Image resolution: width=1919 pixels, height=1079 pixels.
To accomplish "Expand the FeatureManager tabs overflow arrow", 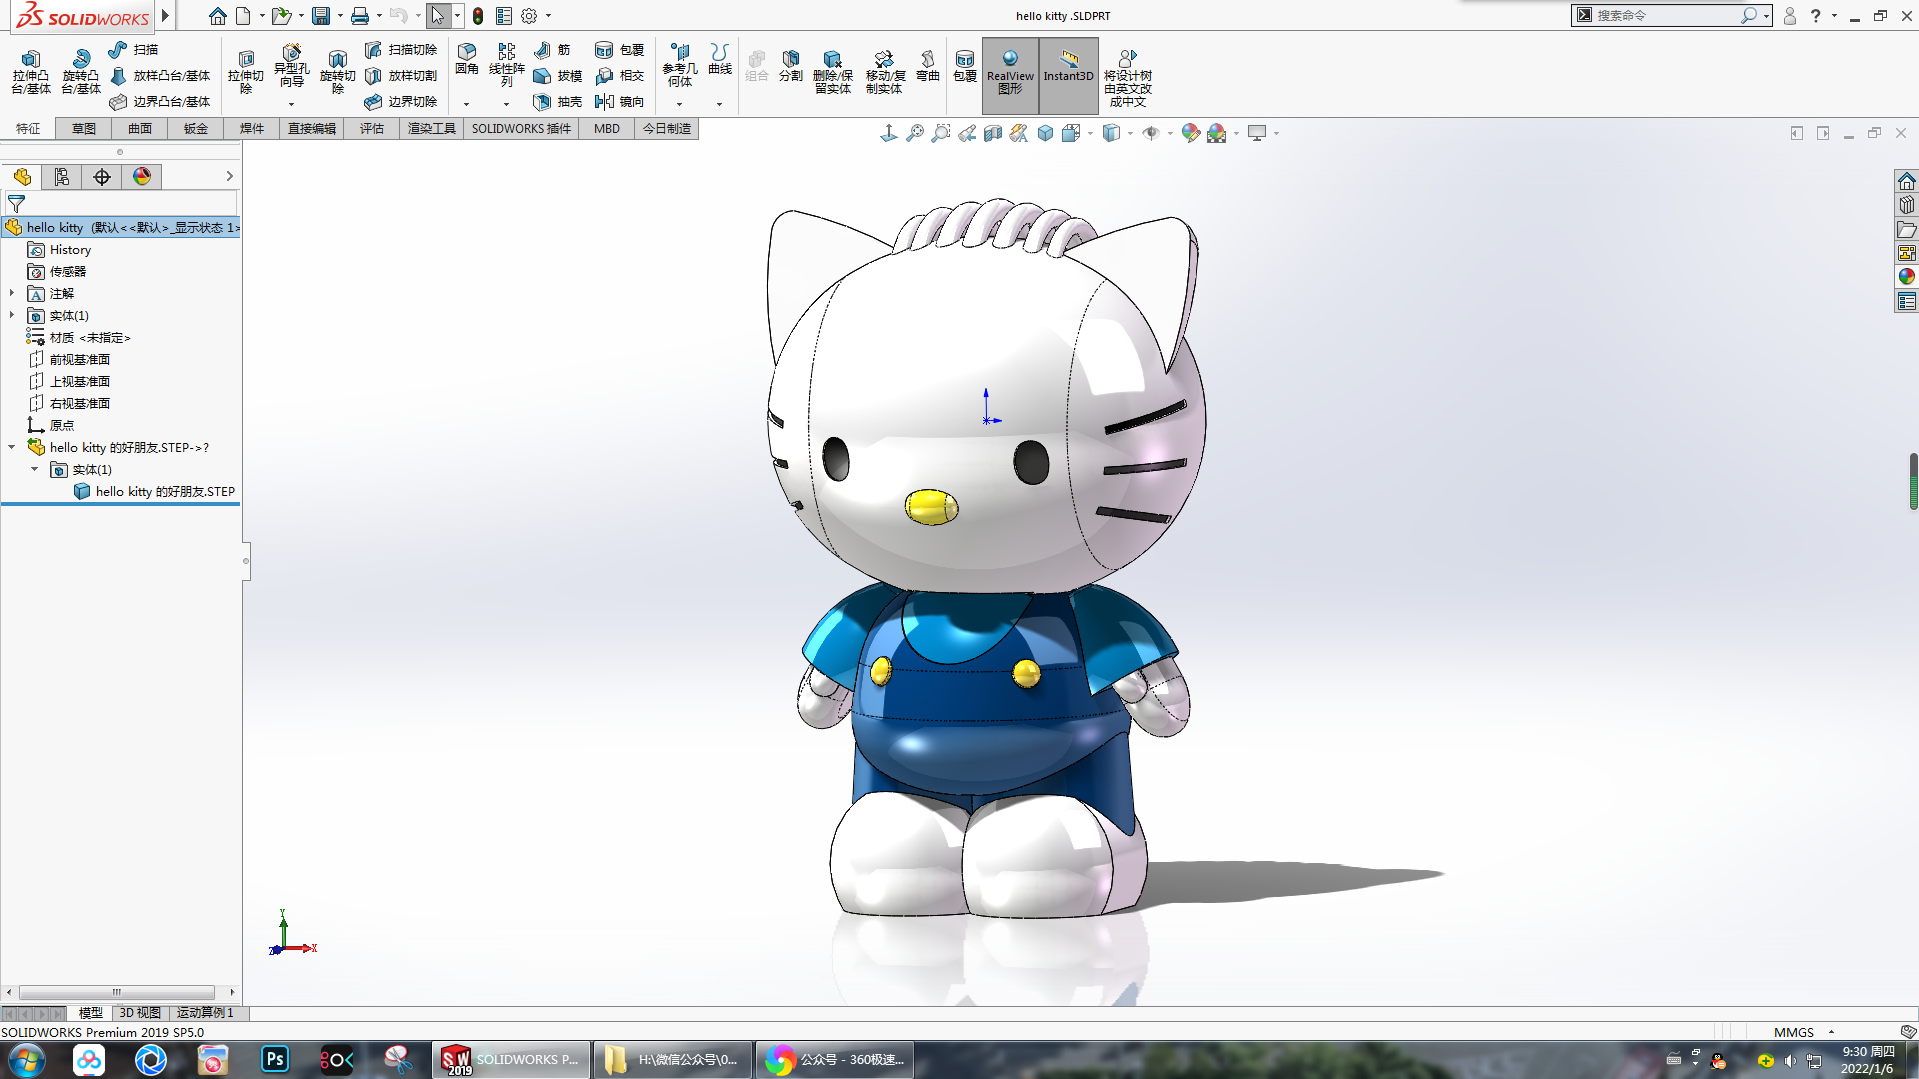I will (229, 177).
